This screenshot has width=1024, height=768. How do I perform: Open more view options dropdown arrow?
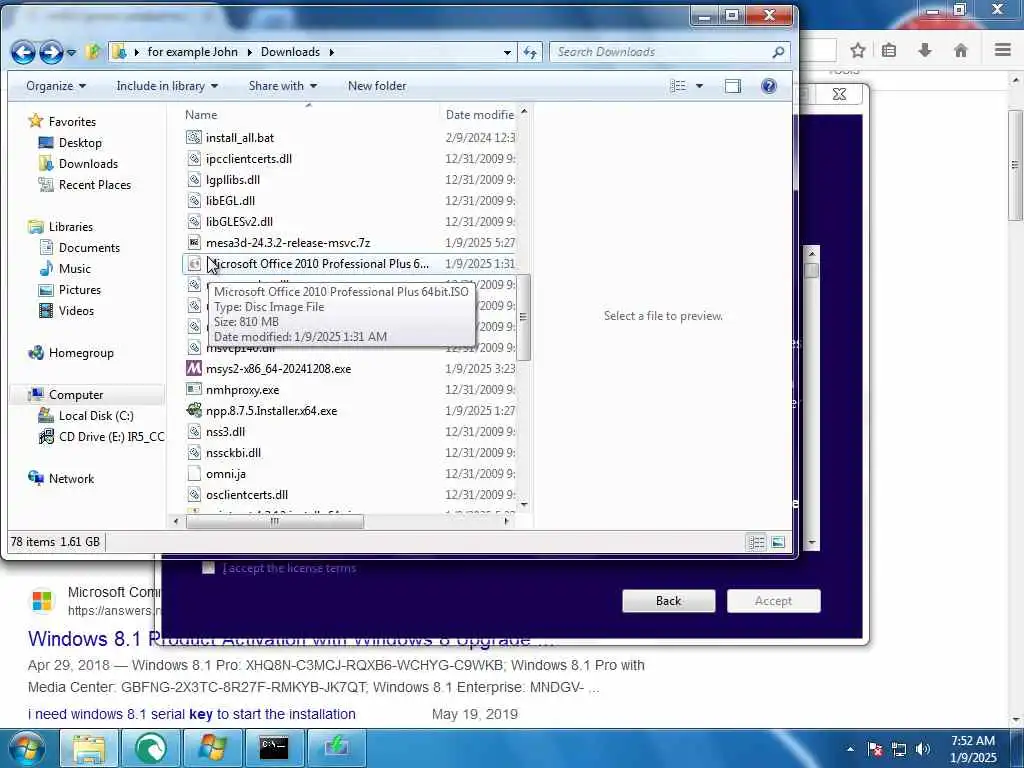pyautogui.click(x=699, y=86)
